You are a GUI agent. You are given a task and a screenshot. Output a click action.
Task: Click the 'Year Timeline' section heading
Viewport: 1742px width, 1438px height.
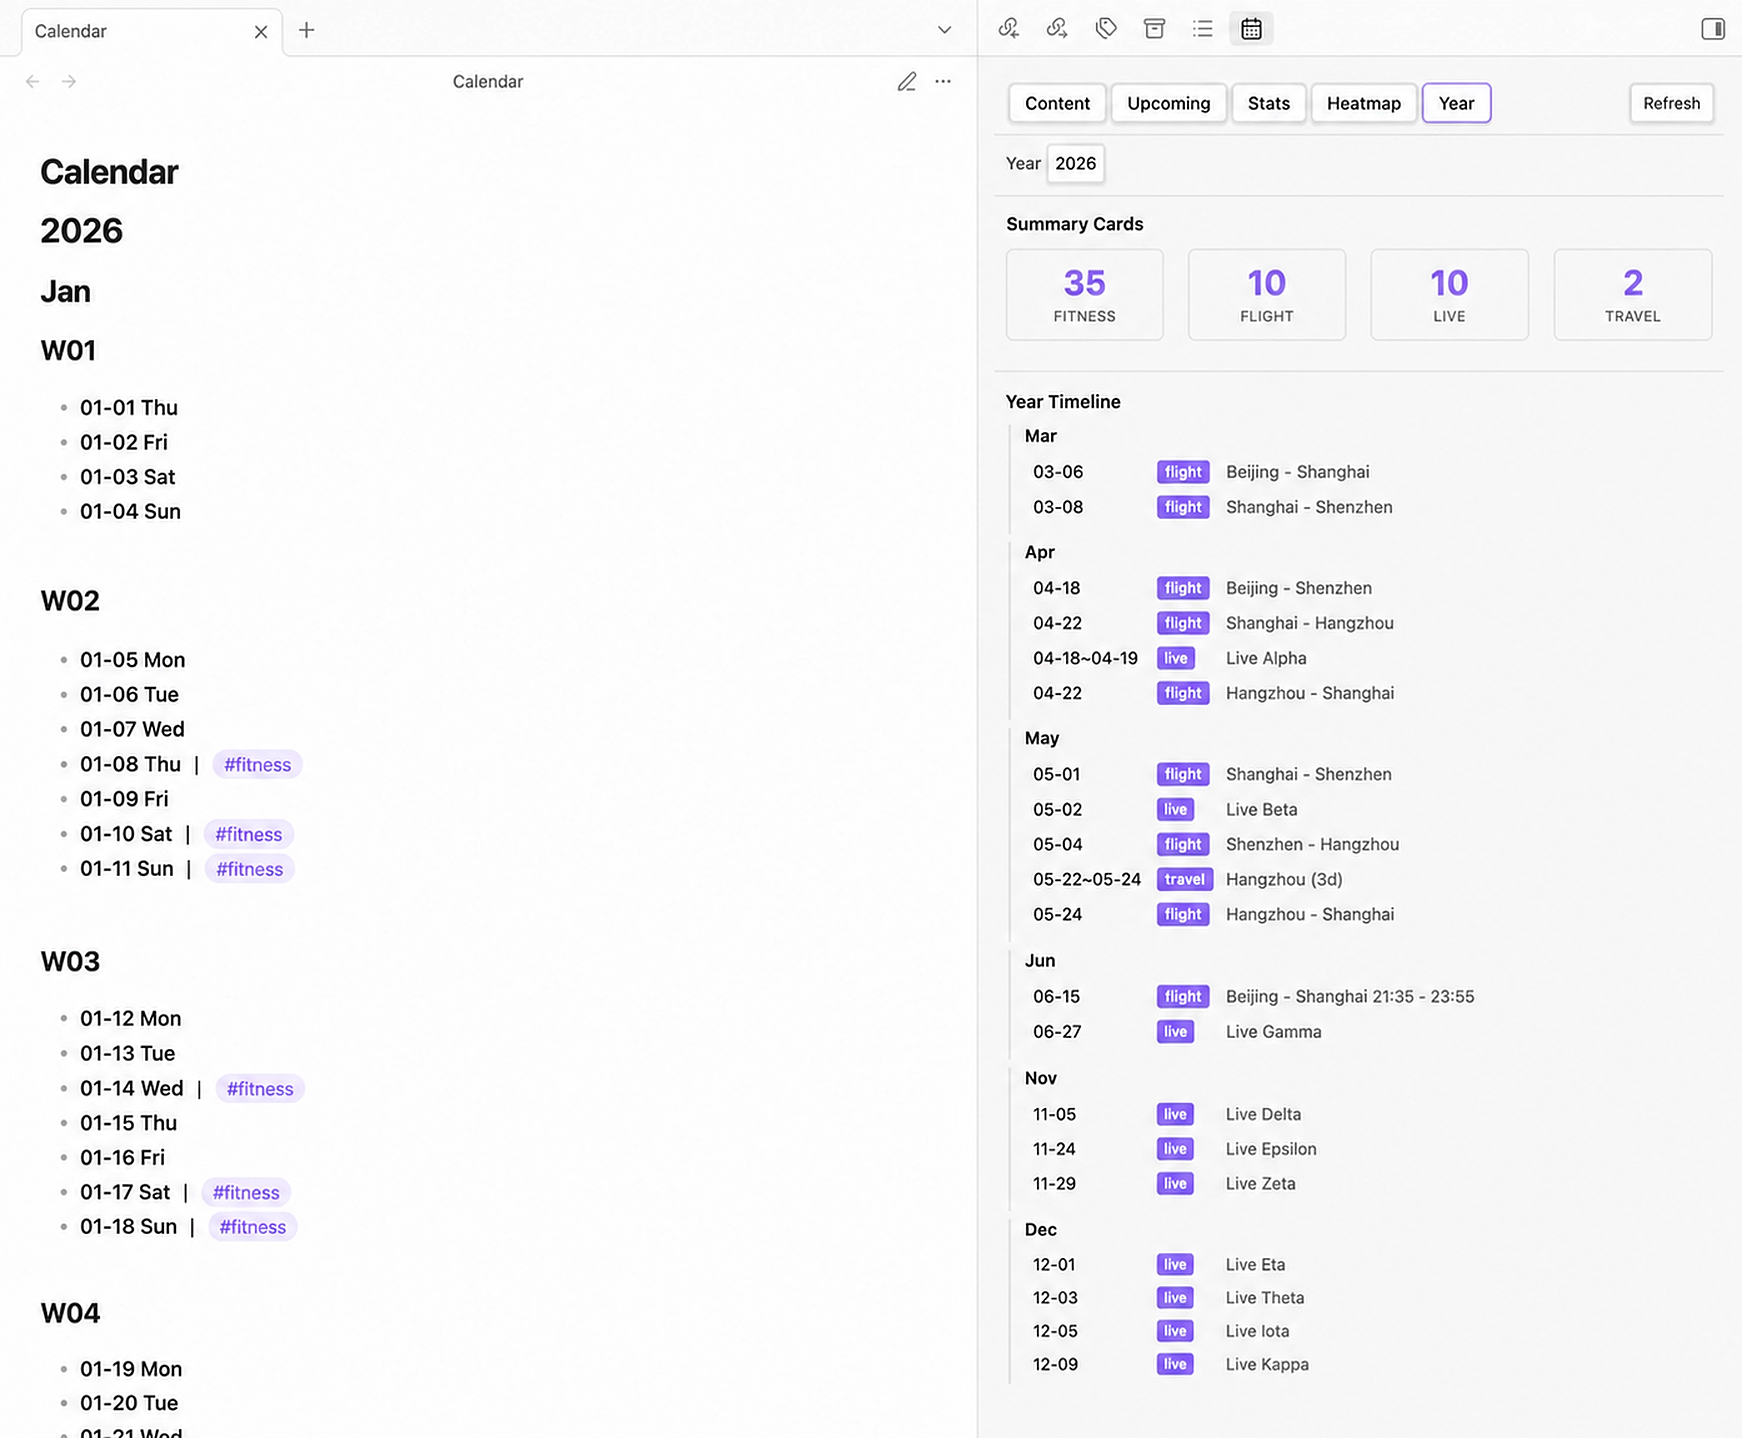1063,402
